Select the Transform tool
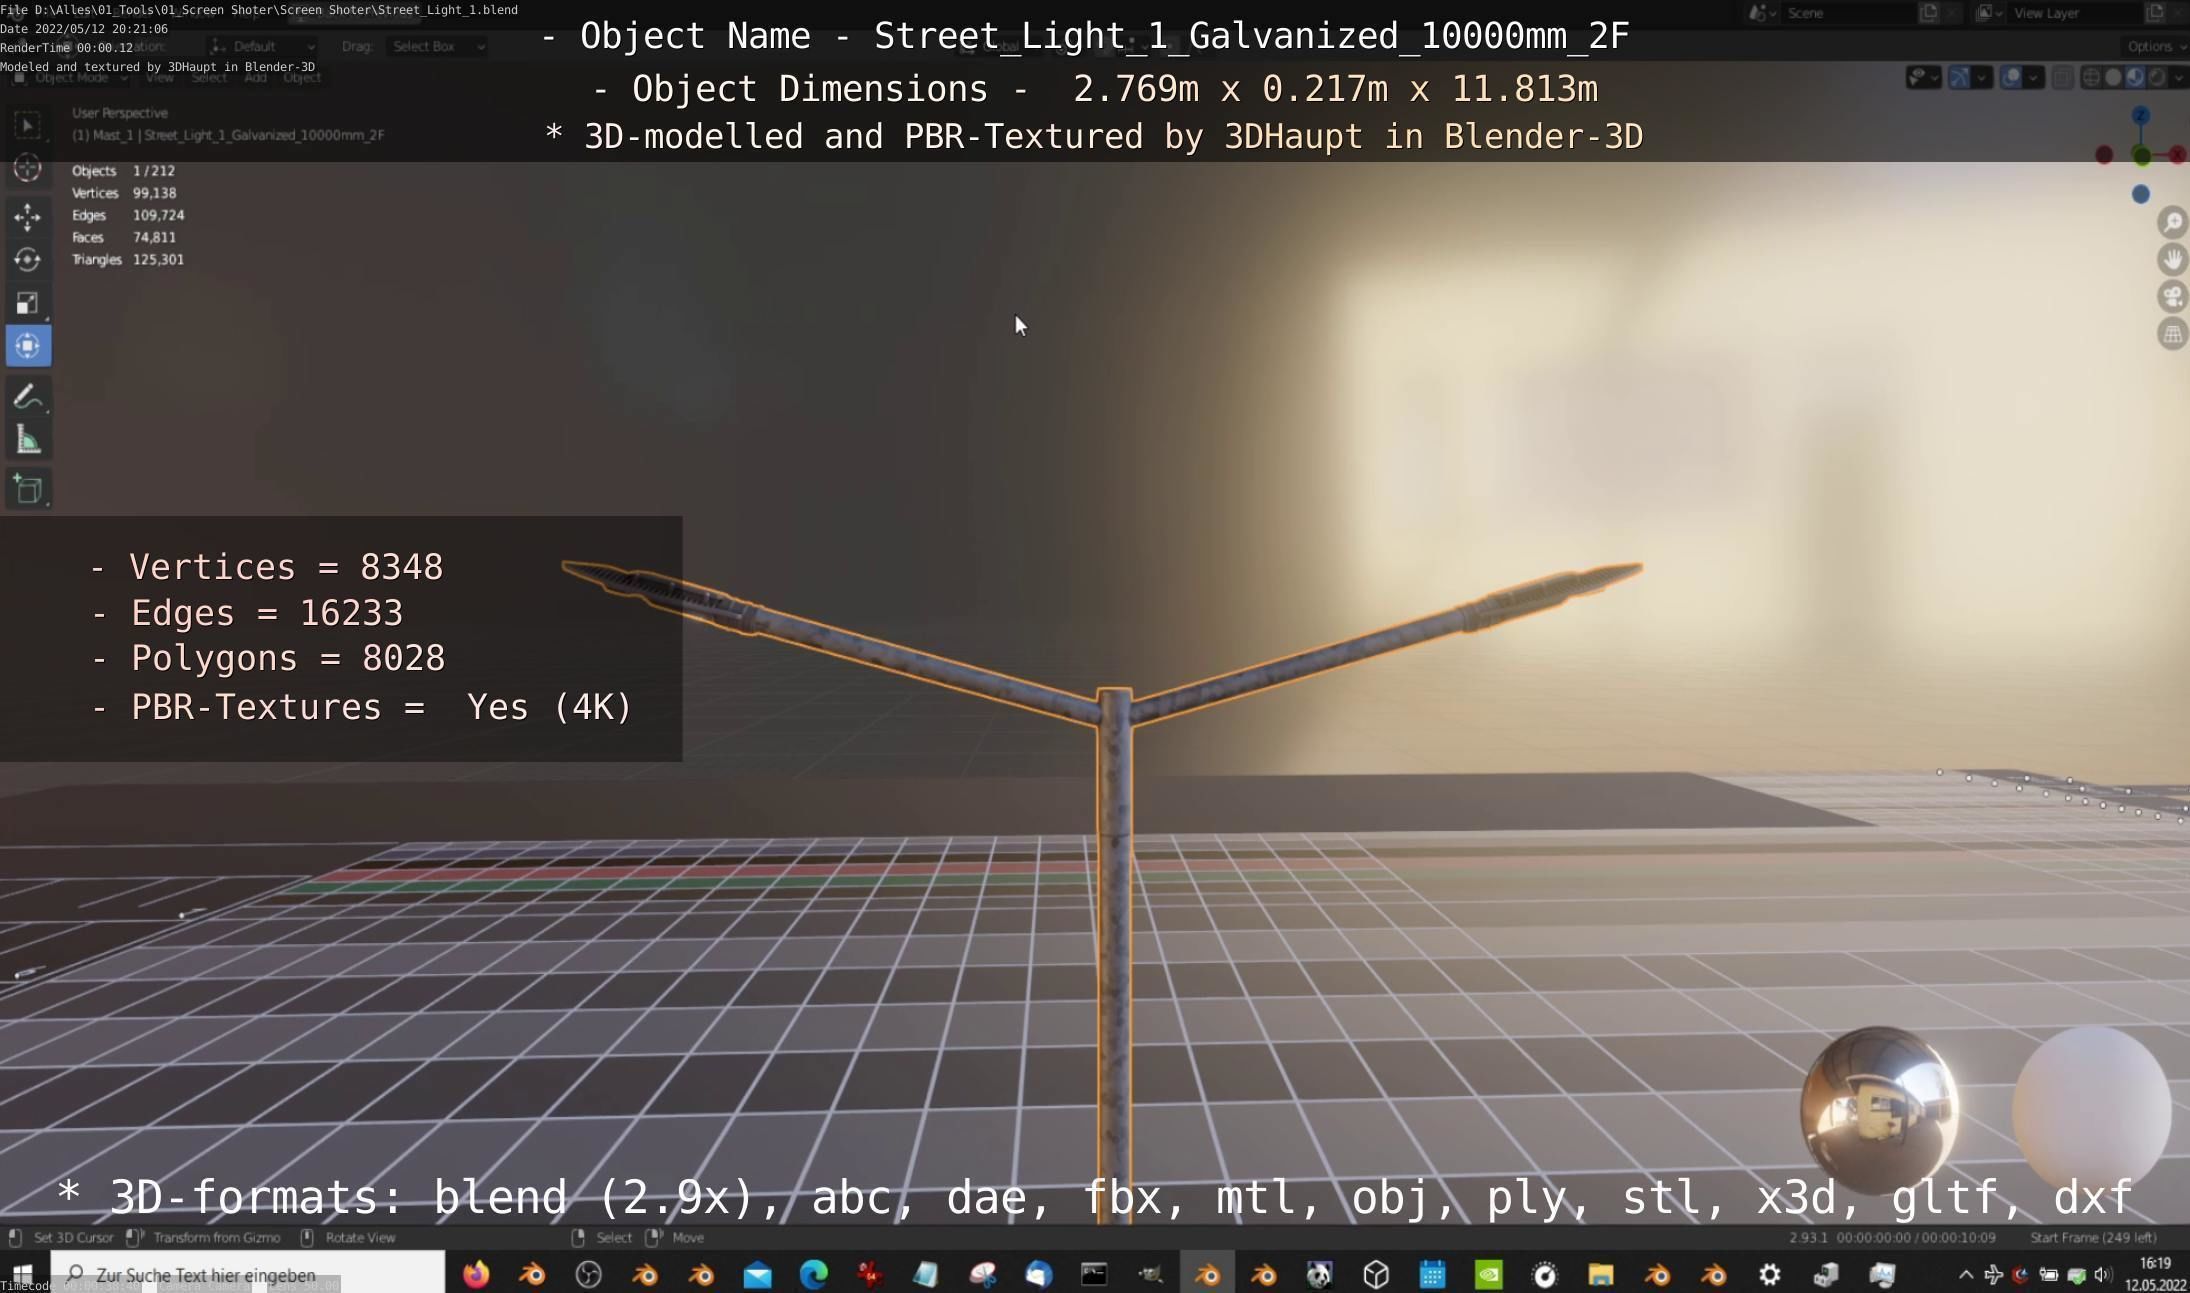Screen dimensions: 2190x1293 pos(27,346)
